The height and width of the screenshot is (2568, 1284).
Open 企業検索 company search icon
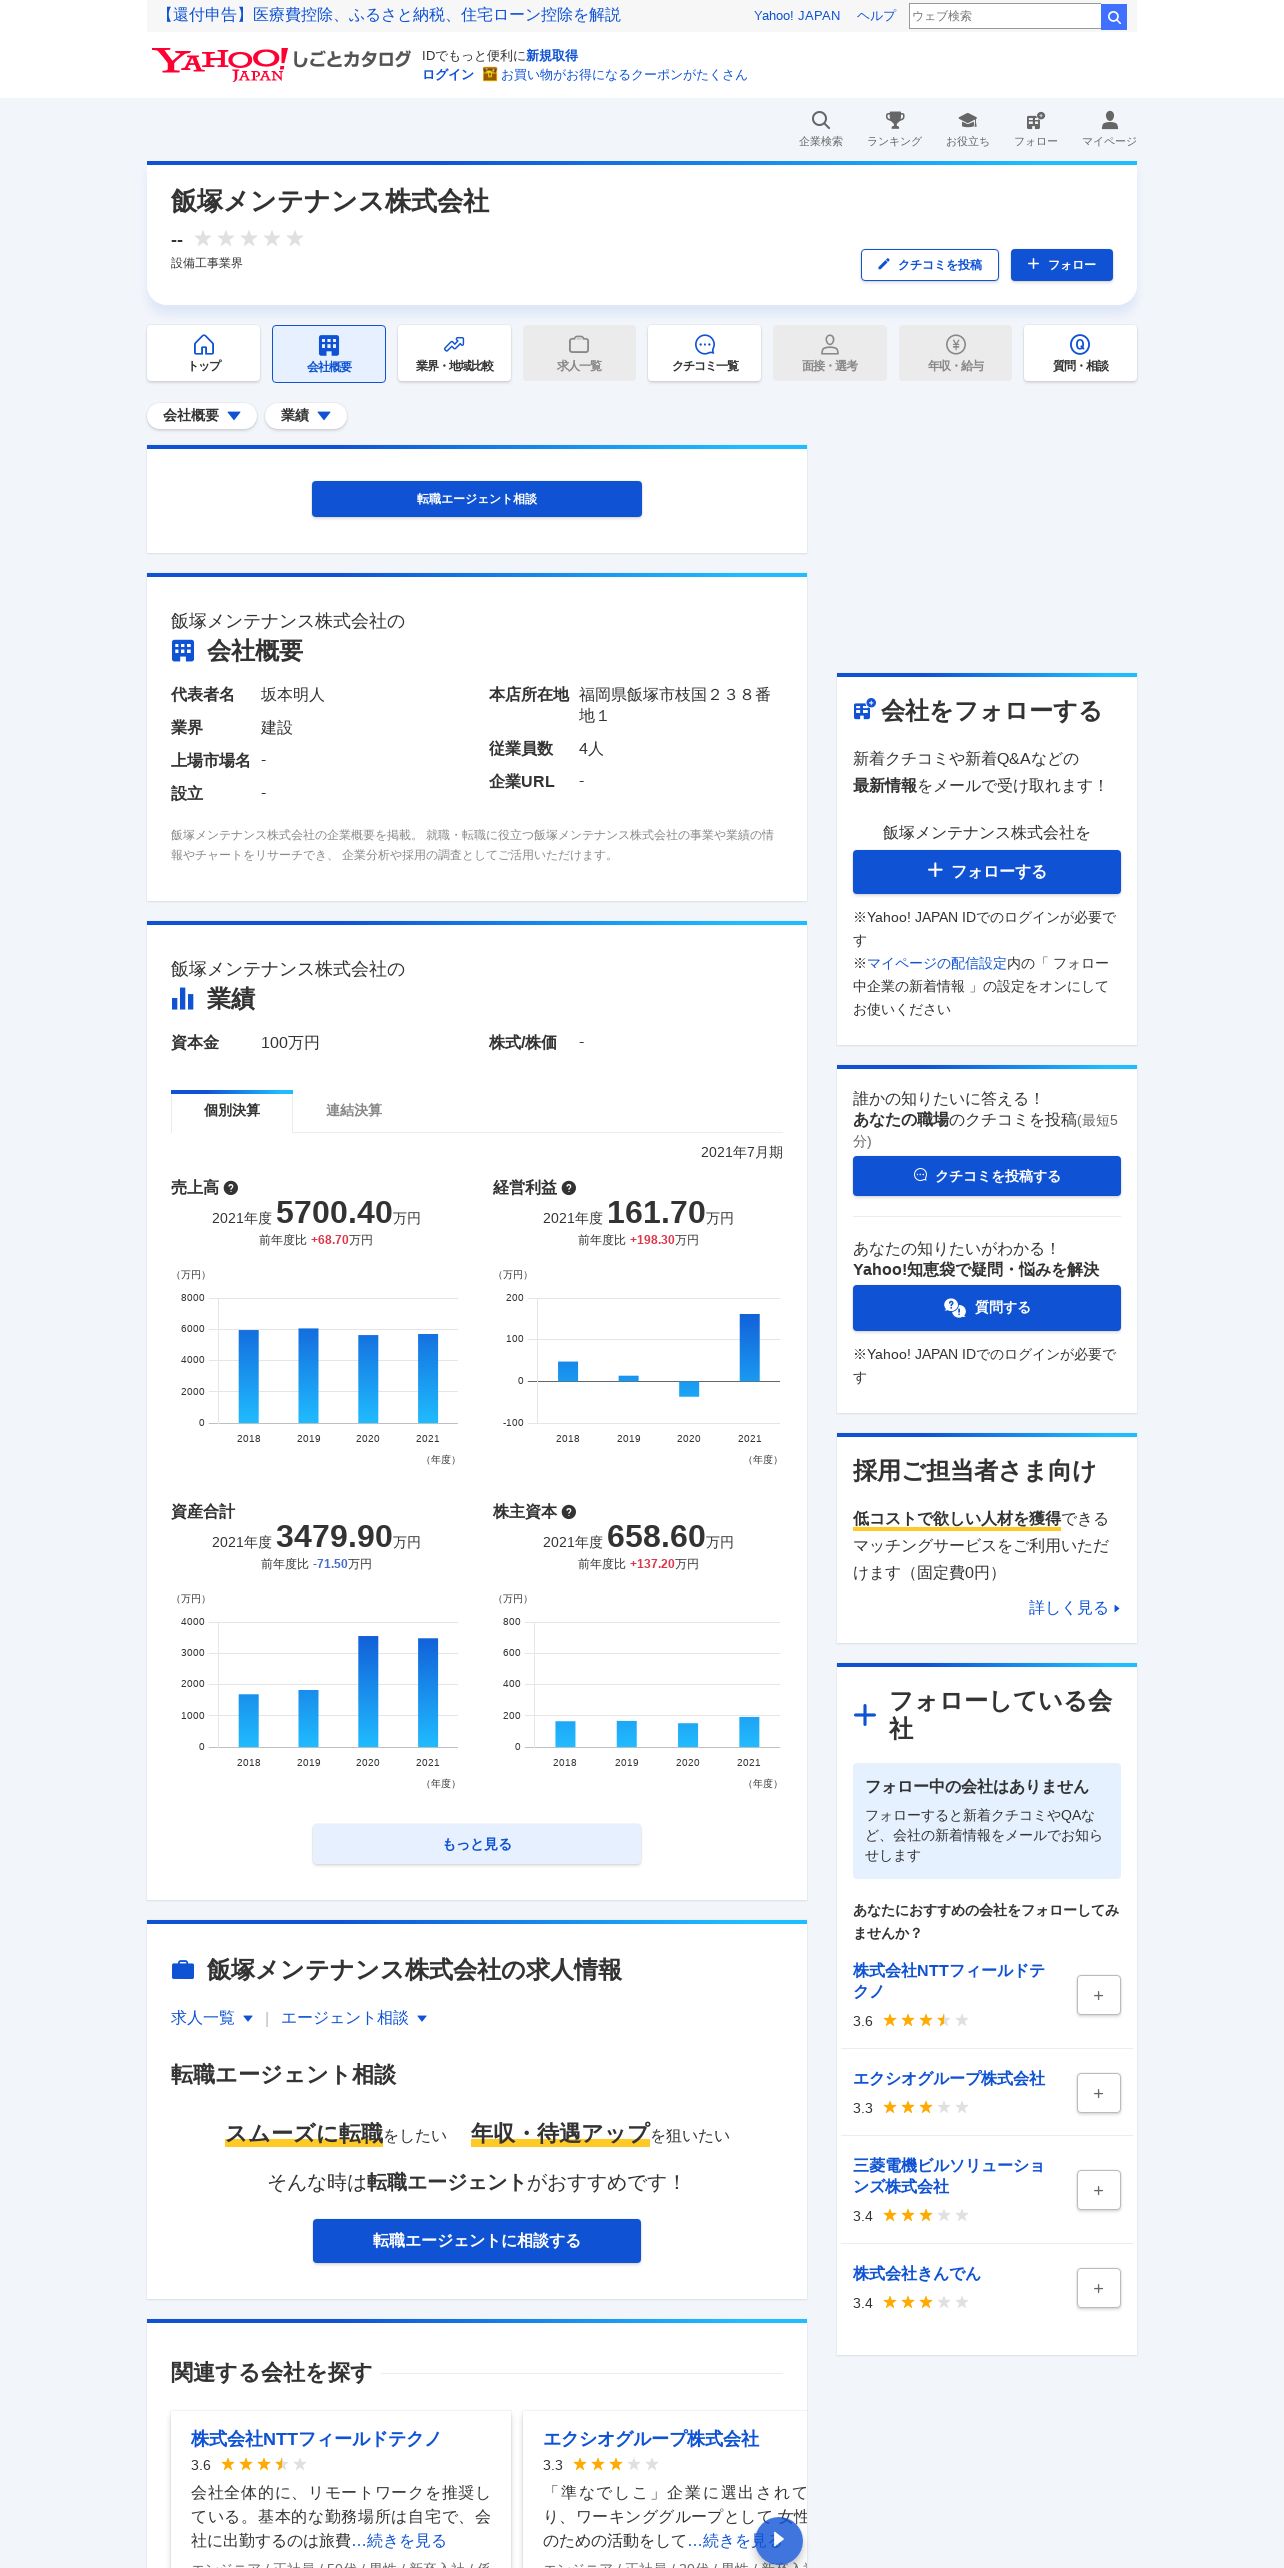point(820,128)
